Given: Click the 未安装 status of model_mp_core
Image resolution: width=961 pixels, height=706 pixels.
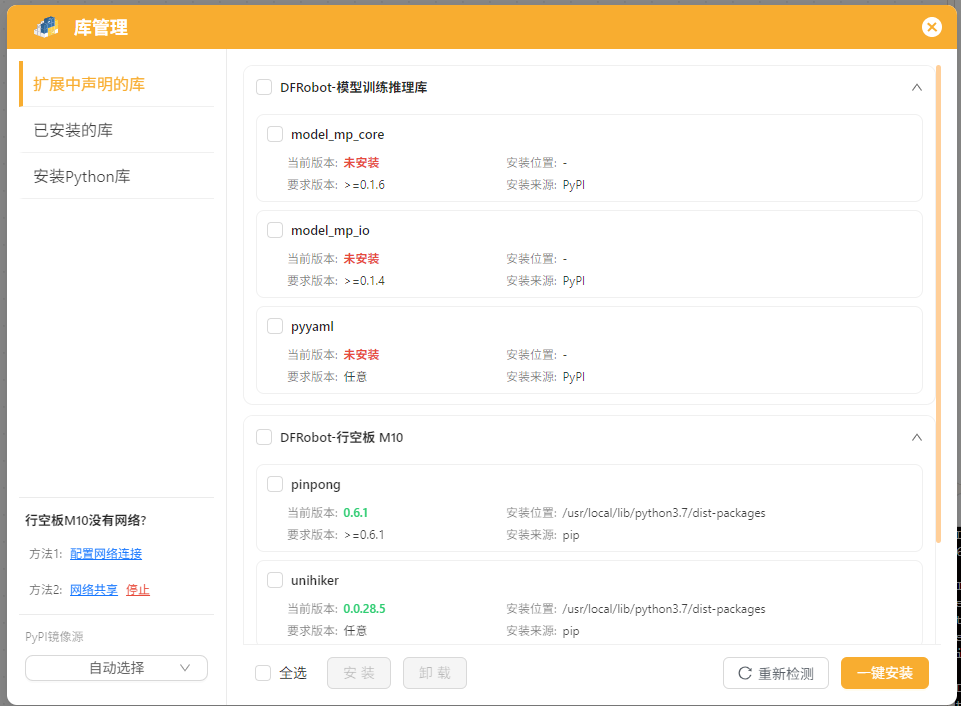Looking at the screenshot, I should tap(361, 162).
